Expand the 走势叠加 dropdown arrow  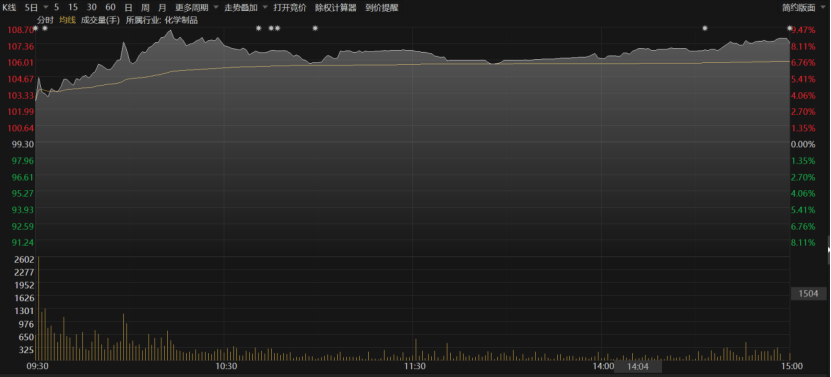(x=265, y=8)
